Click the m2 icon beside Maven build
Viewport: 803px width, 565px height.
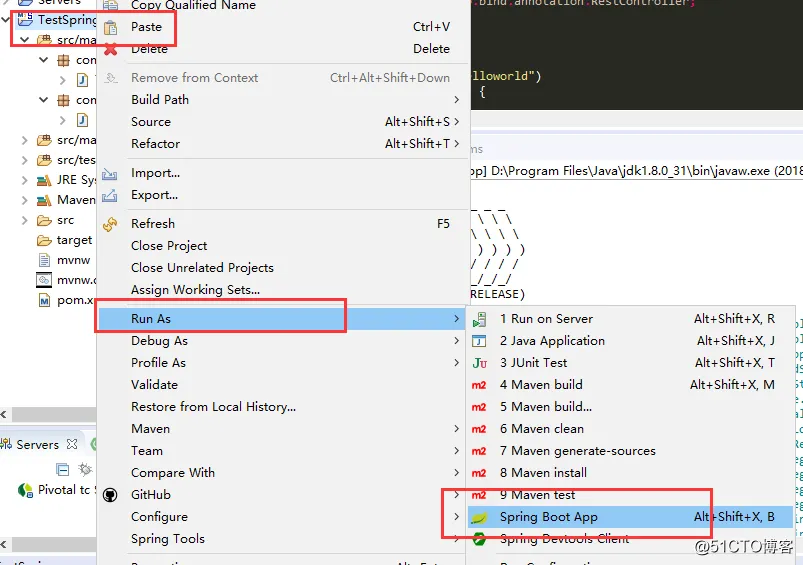(x=479, y=385)
